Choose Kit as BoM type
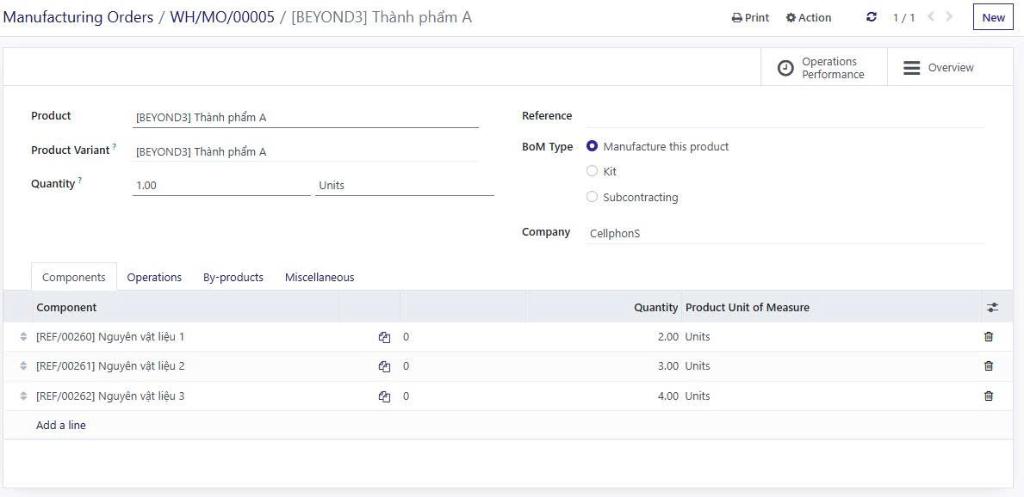The height and width of the screenshot is (497, 1024). [x=592, y=172]
